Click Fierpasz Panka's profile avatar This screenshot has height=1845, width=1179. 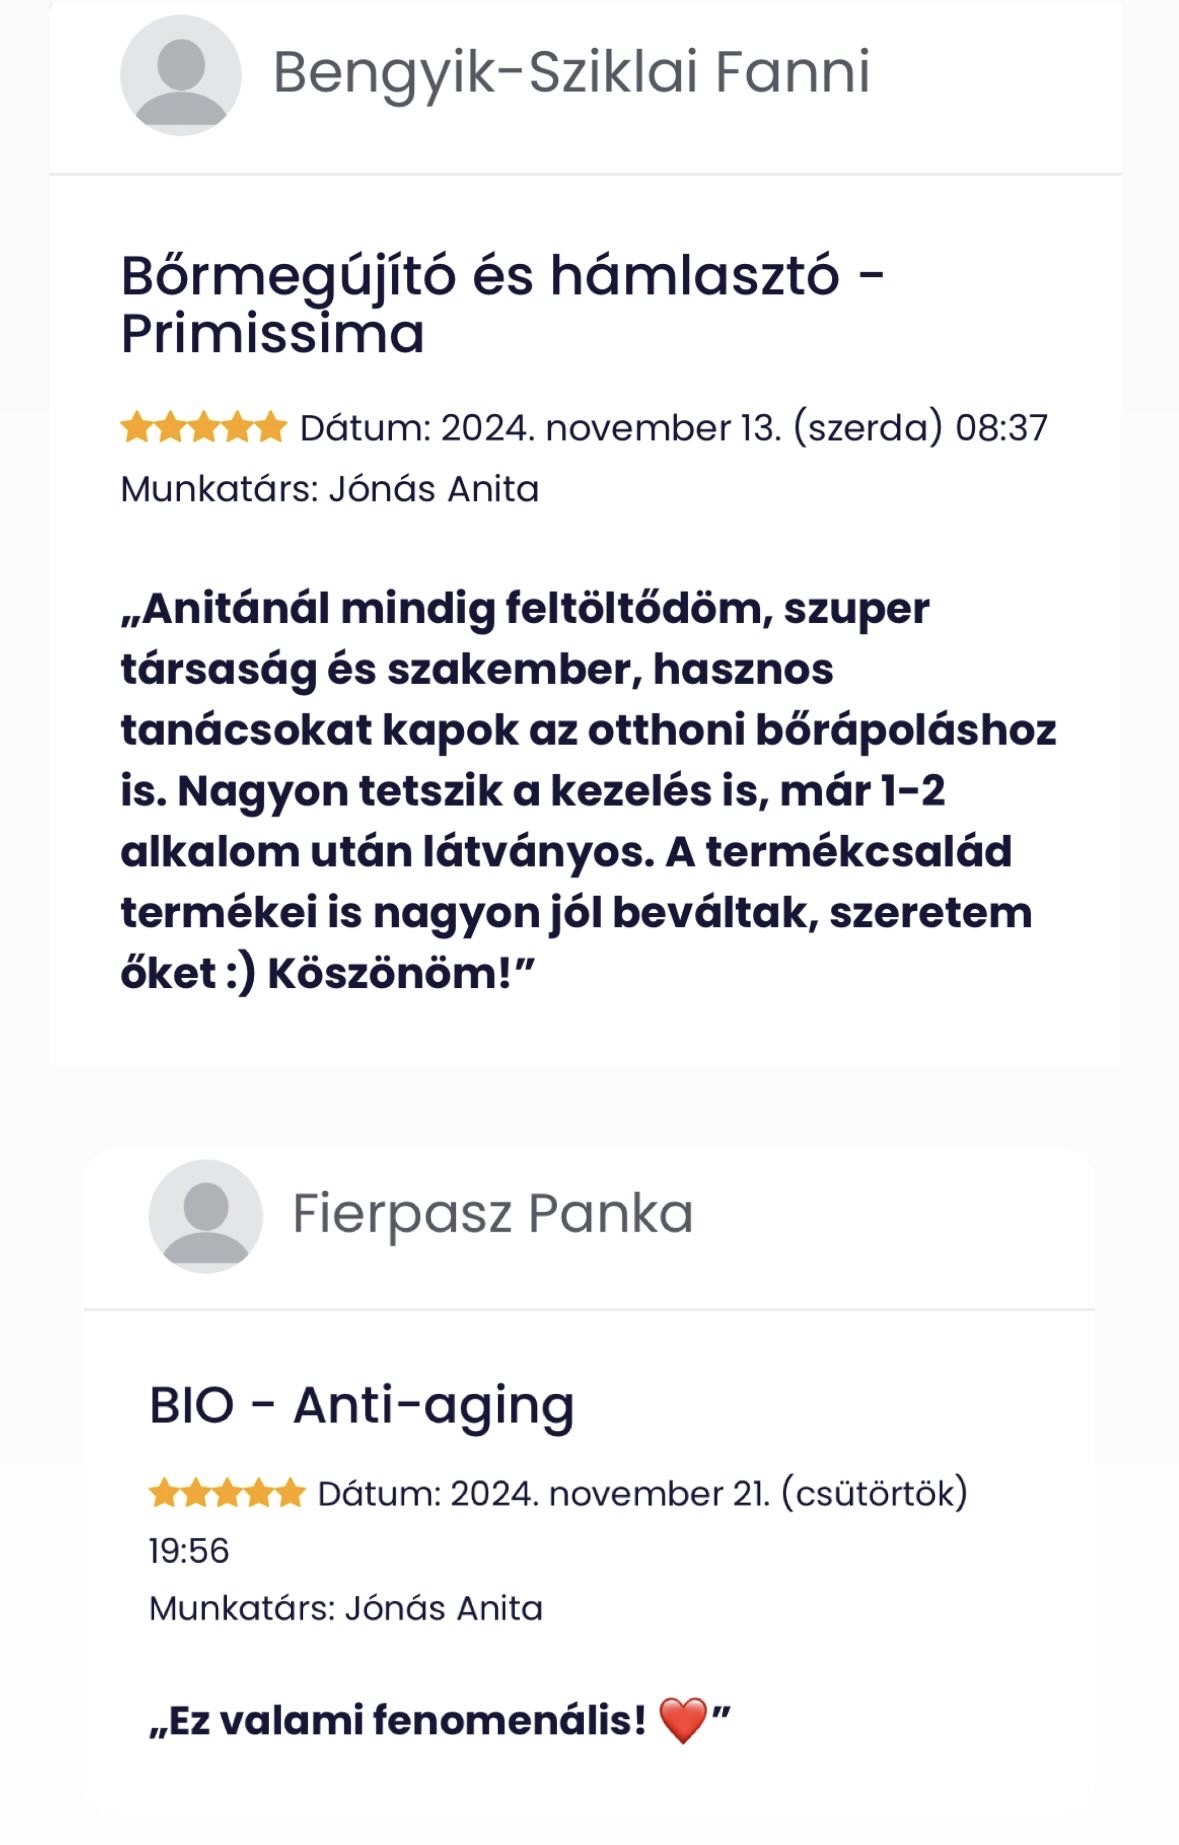point(206,1216)
